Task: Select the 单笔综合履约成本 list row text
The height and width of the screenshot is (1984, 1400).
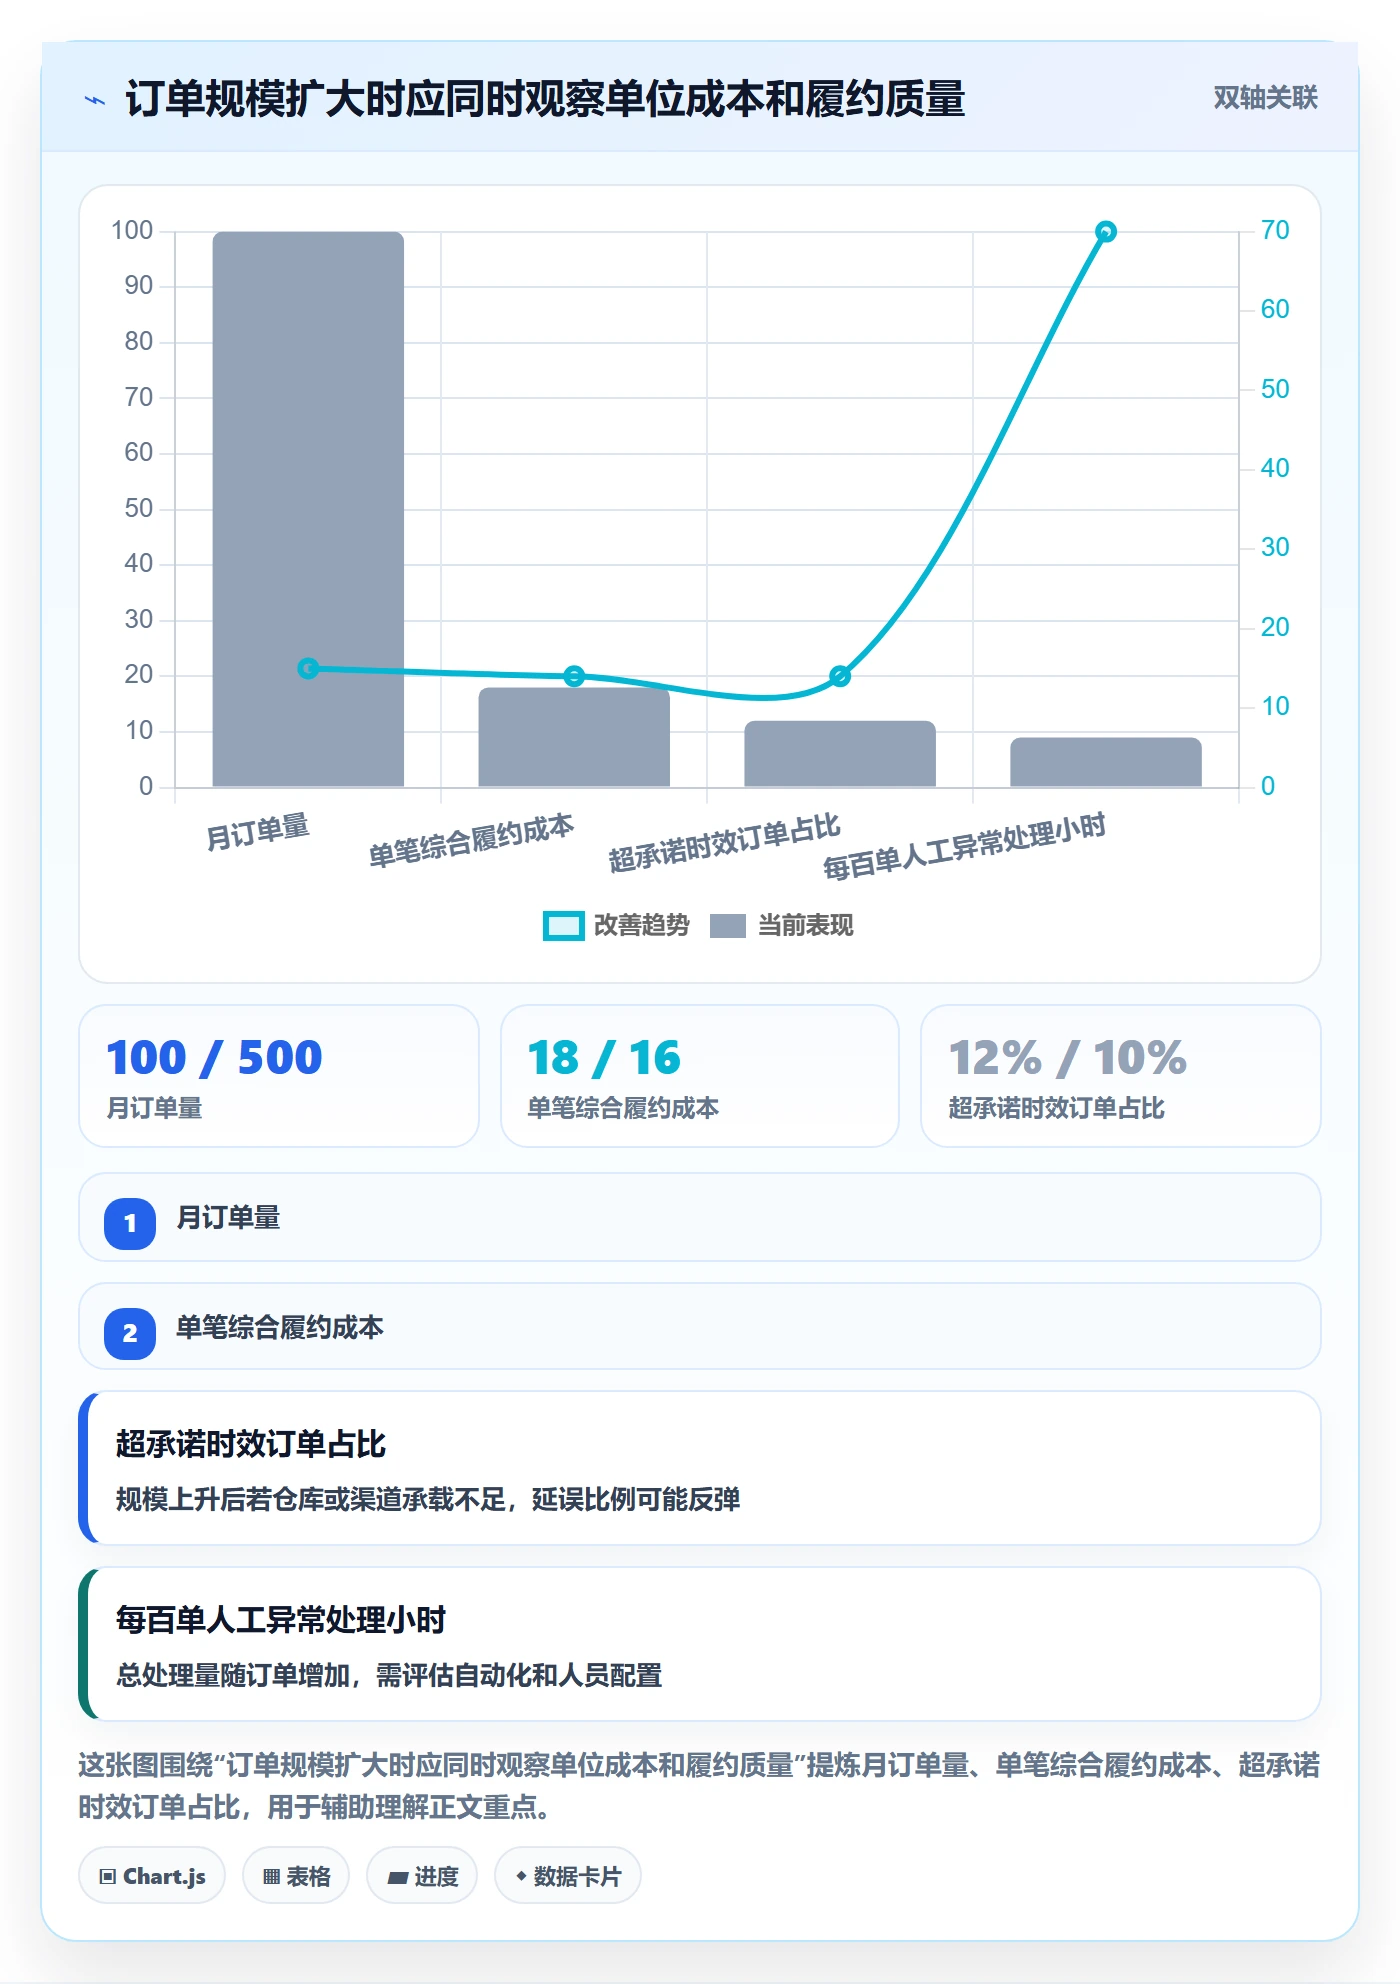Action: click(280, 1328)
